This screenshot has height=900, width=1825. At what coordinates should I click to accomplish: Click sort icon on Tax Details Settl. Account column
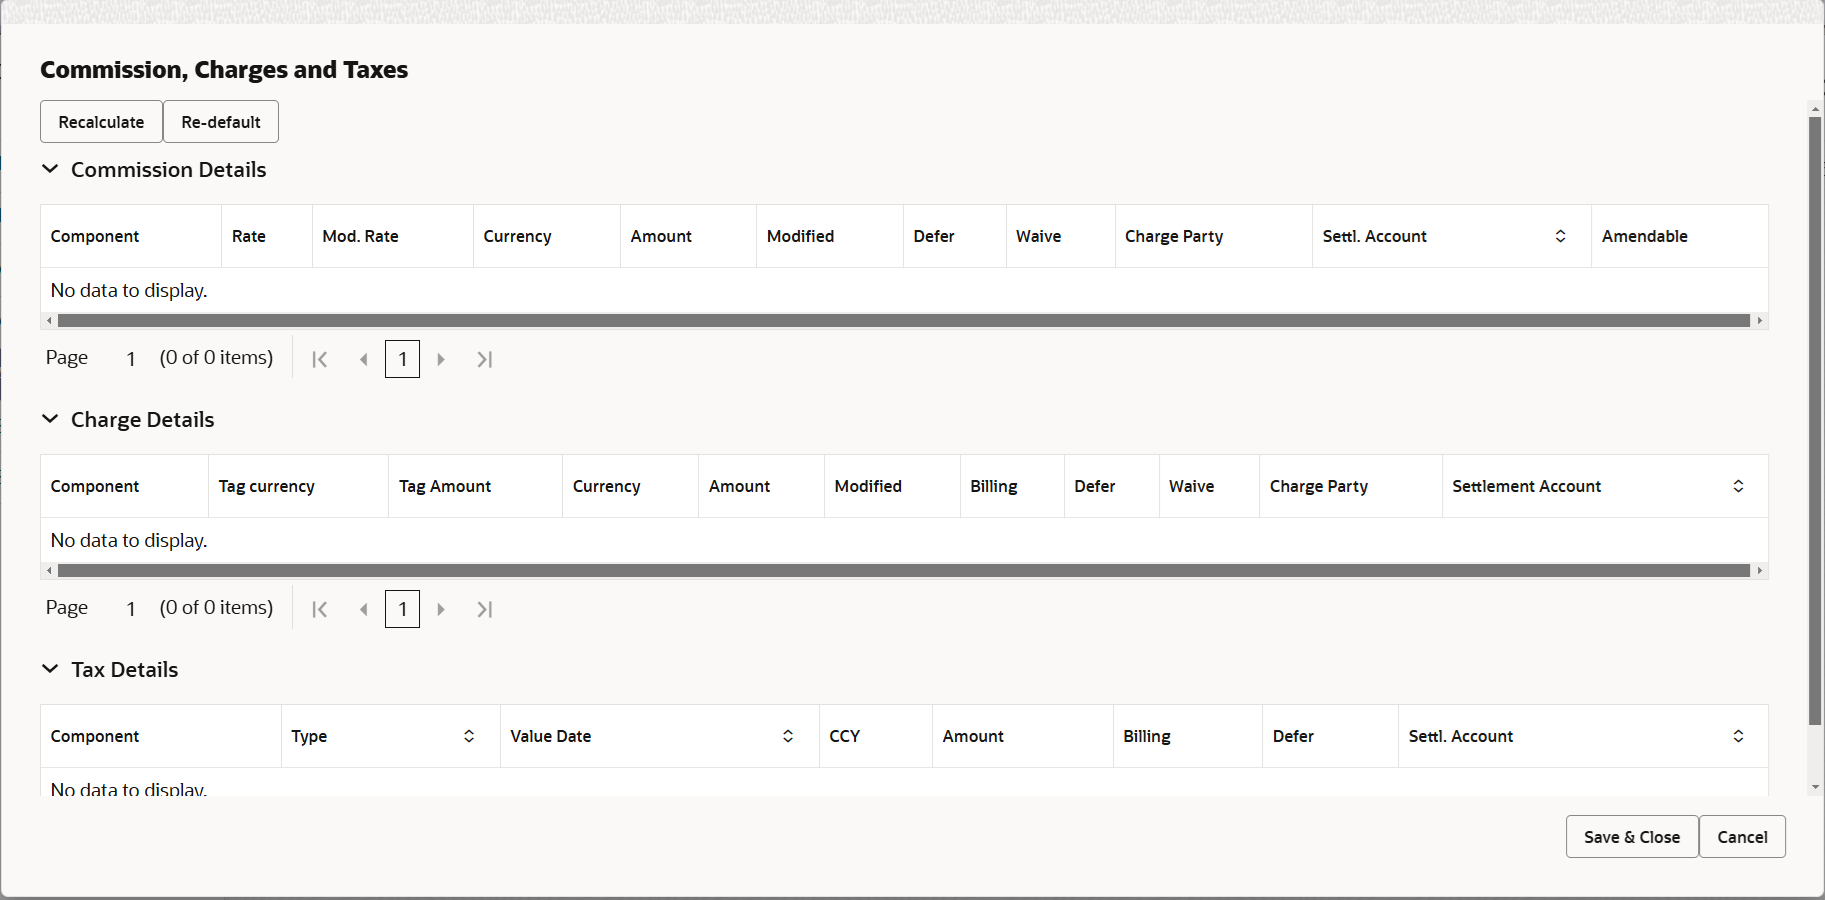[x=1738, y=736]
